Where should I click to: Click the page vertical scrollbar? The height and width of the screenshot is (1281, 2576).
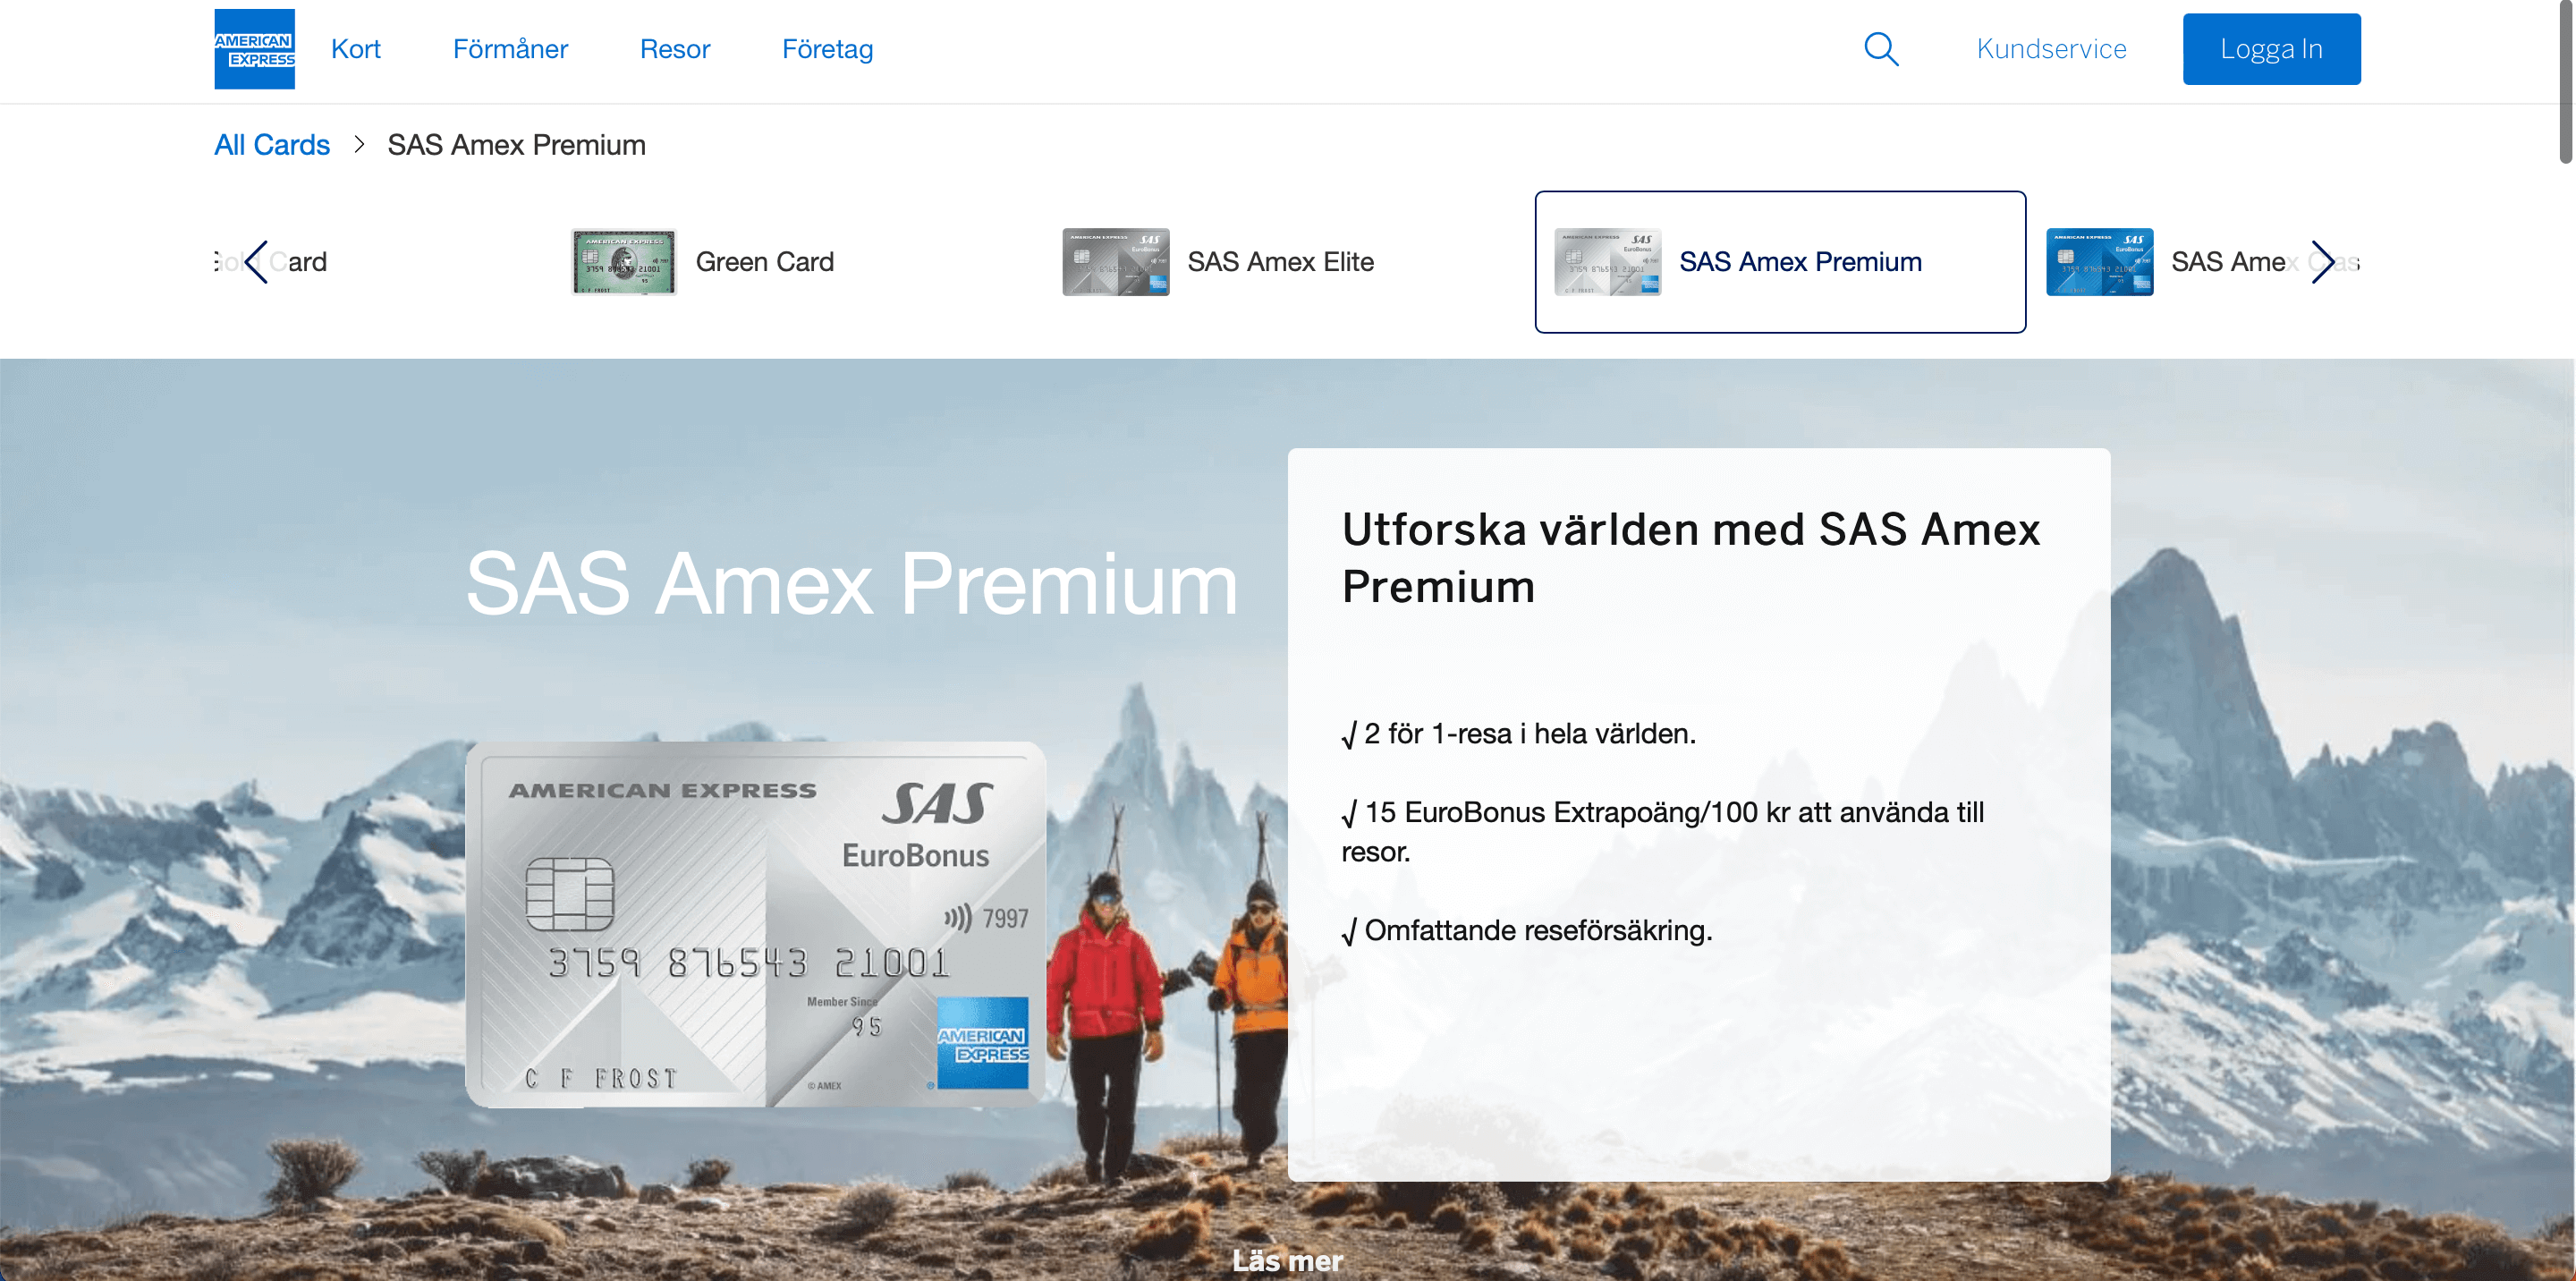pyautogui.click(x=2566, y=81)
